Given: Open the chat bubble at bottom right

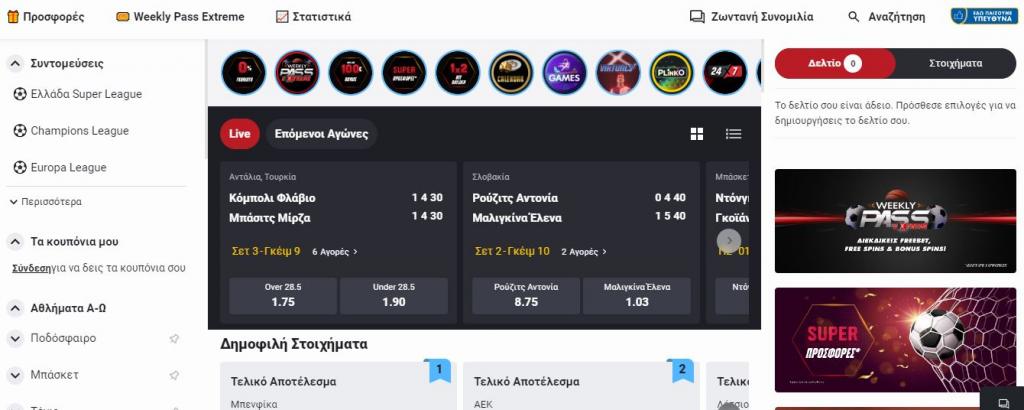Looking at the screenshot, I should [x=1004, y=402].
